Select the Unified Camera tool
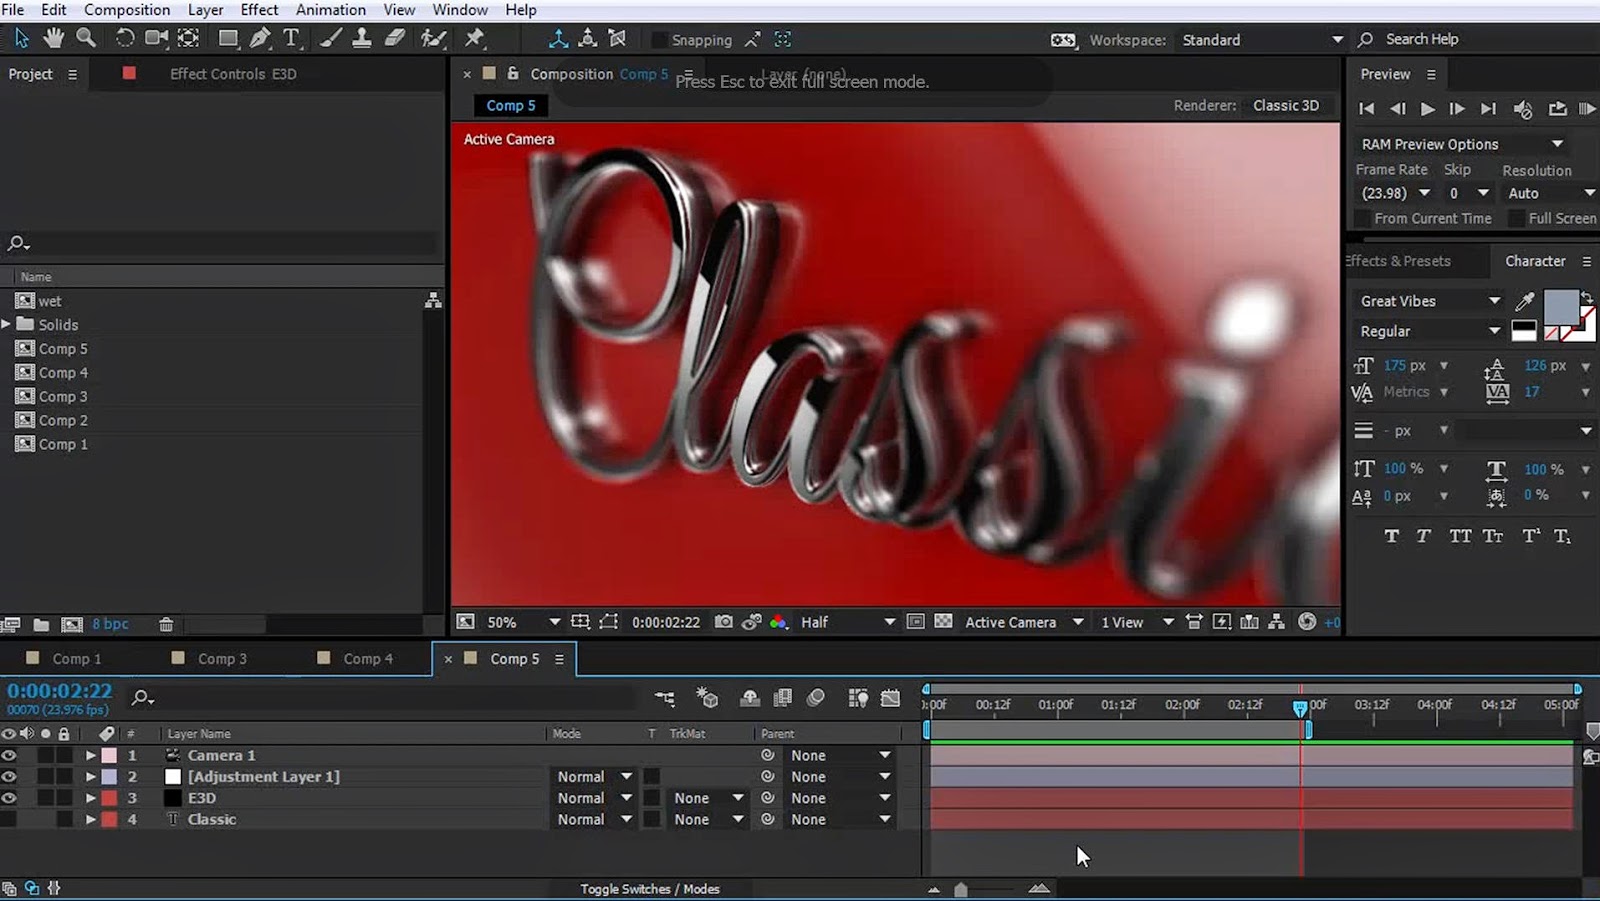This screenshot has height=901, width=1600. click(156, 38)
